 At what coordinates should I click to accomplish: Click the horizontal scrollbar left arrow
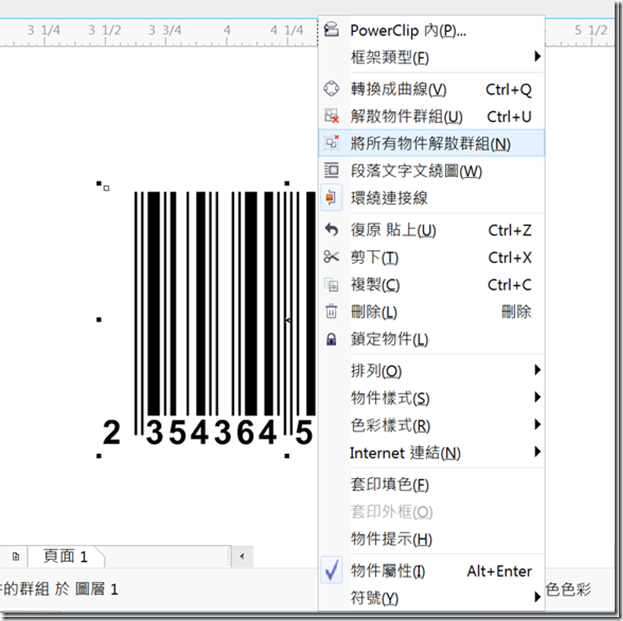point(242,556)
